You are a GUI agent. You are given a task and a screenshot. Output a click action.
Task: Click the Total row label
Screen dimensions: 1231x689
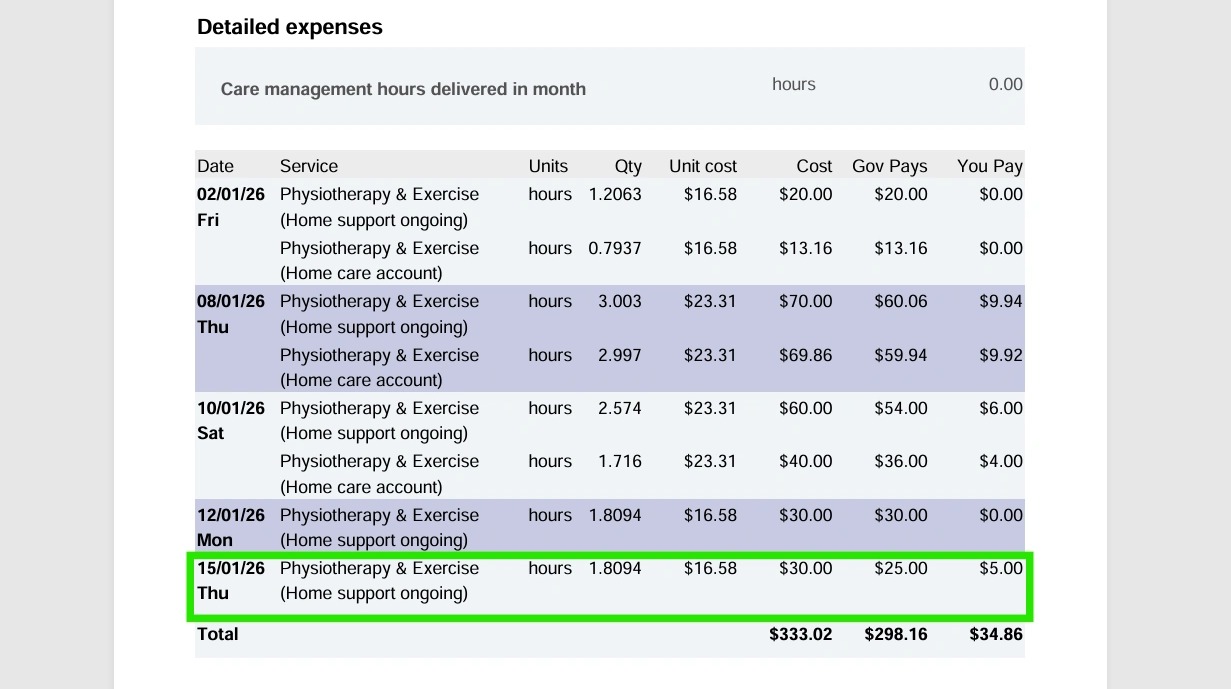[x=218, y=634]
